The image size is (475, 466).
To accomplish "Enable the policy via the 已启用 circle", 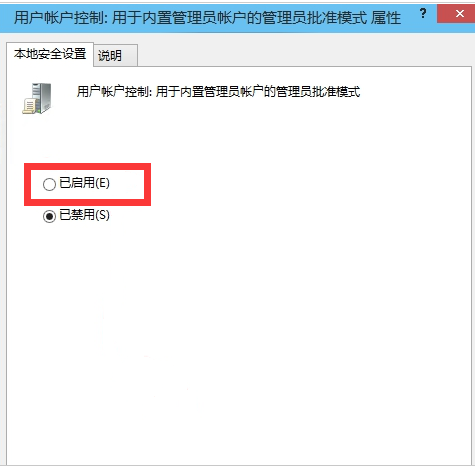I will tap(49, 184).
